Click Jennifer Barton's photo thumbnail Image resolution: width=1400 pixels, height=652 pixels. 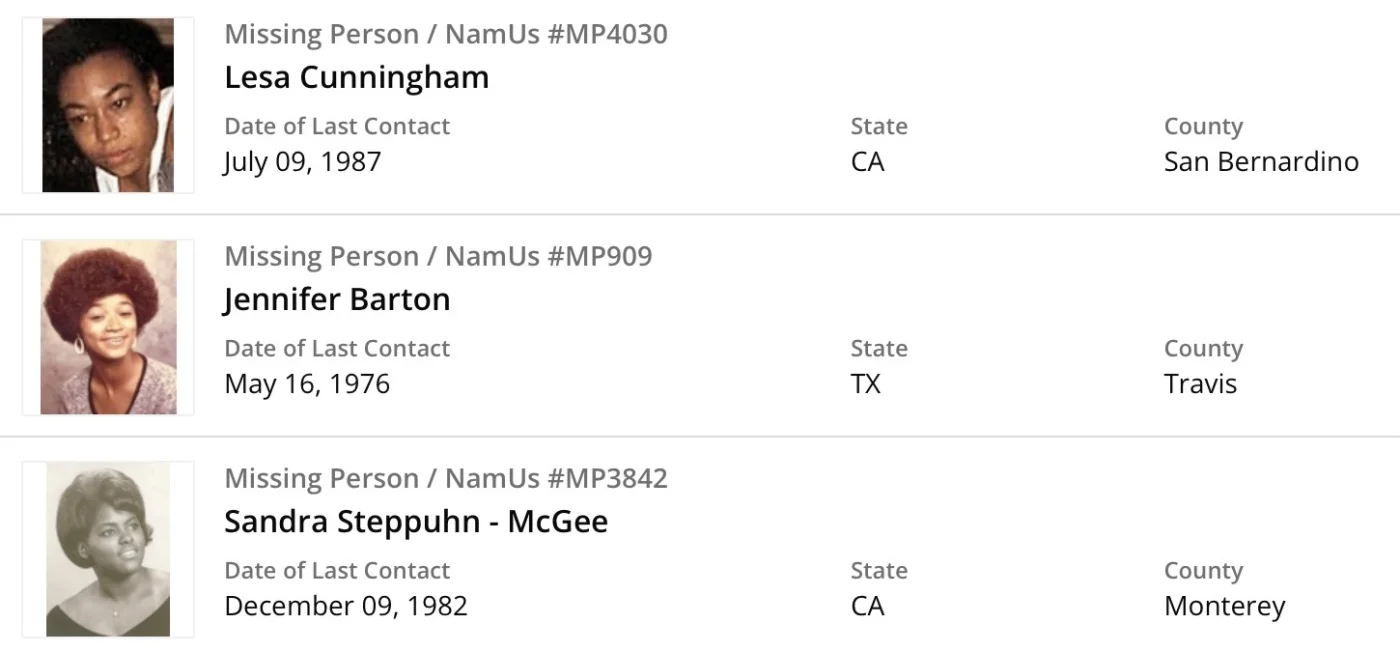pos(108,327)
